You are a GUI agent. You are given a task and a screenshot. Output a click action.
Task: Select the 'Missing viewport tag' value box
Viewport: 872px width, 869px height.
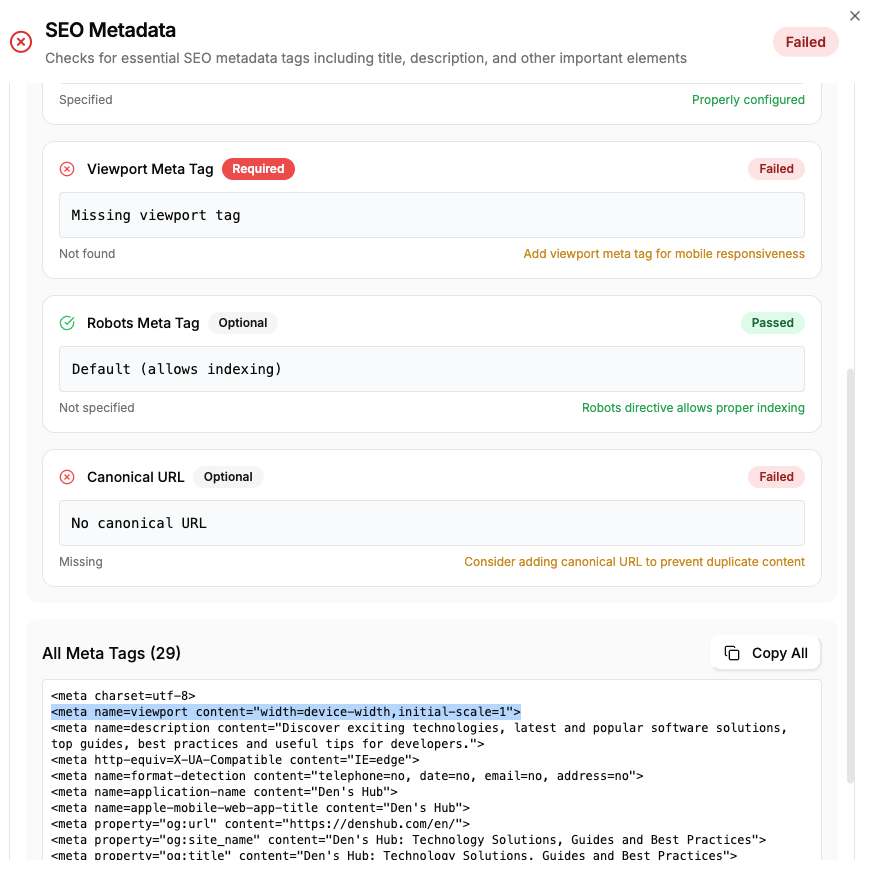pos(432,215)
